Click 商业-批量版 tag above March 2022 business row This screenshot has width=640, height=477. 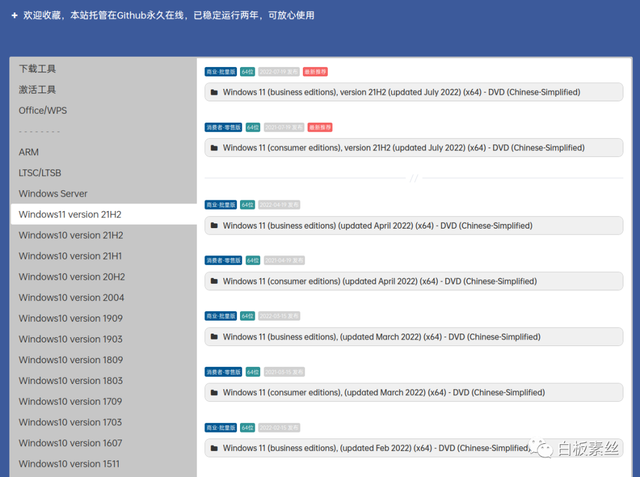tap(220, 316)
